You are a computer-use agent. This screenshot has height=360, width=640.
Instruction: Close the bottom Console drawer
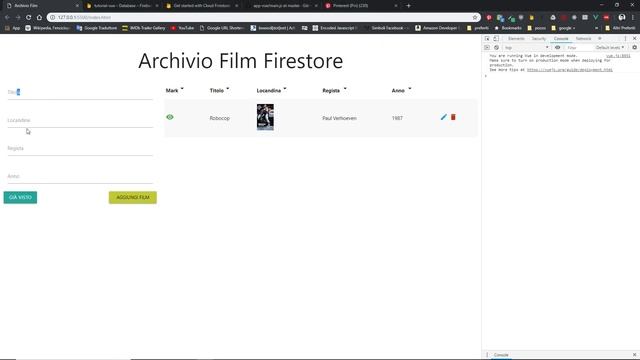pos(634,355)
